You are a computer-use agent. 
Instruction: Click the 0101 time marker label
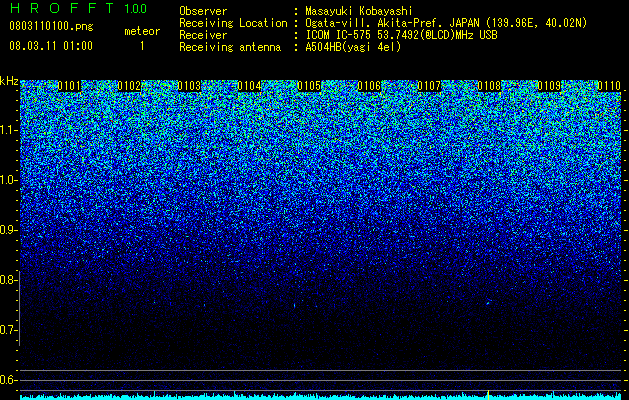(x=69, y=86)
